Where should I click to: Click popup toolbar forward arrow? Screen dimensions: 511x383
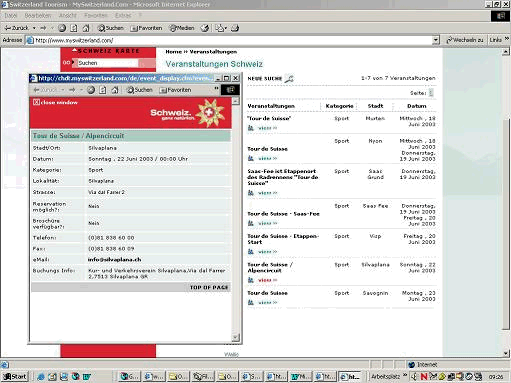coord(72,90)
